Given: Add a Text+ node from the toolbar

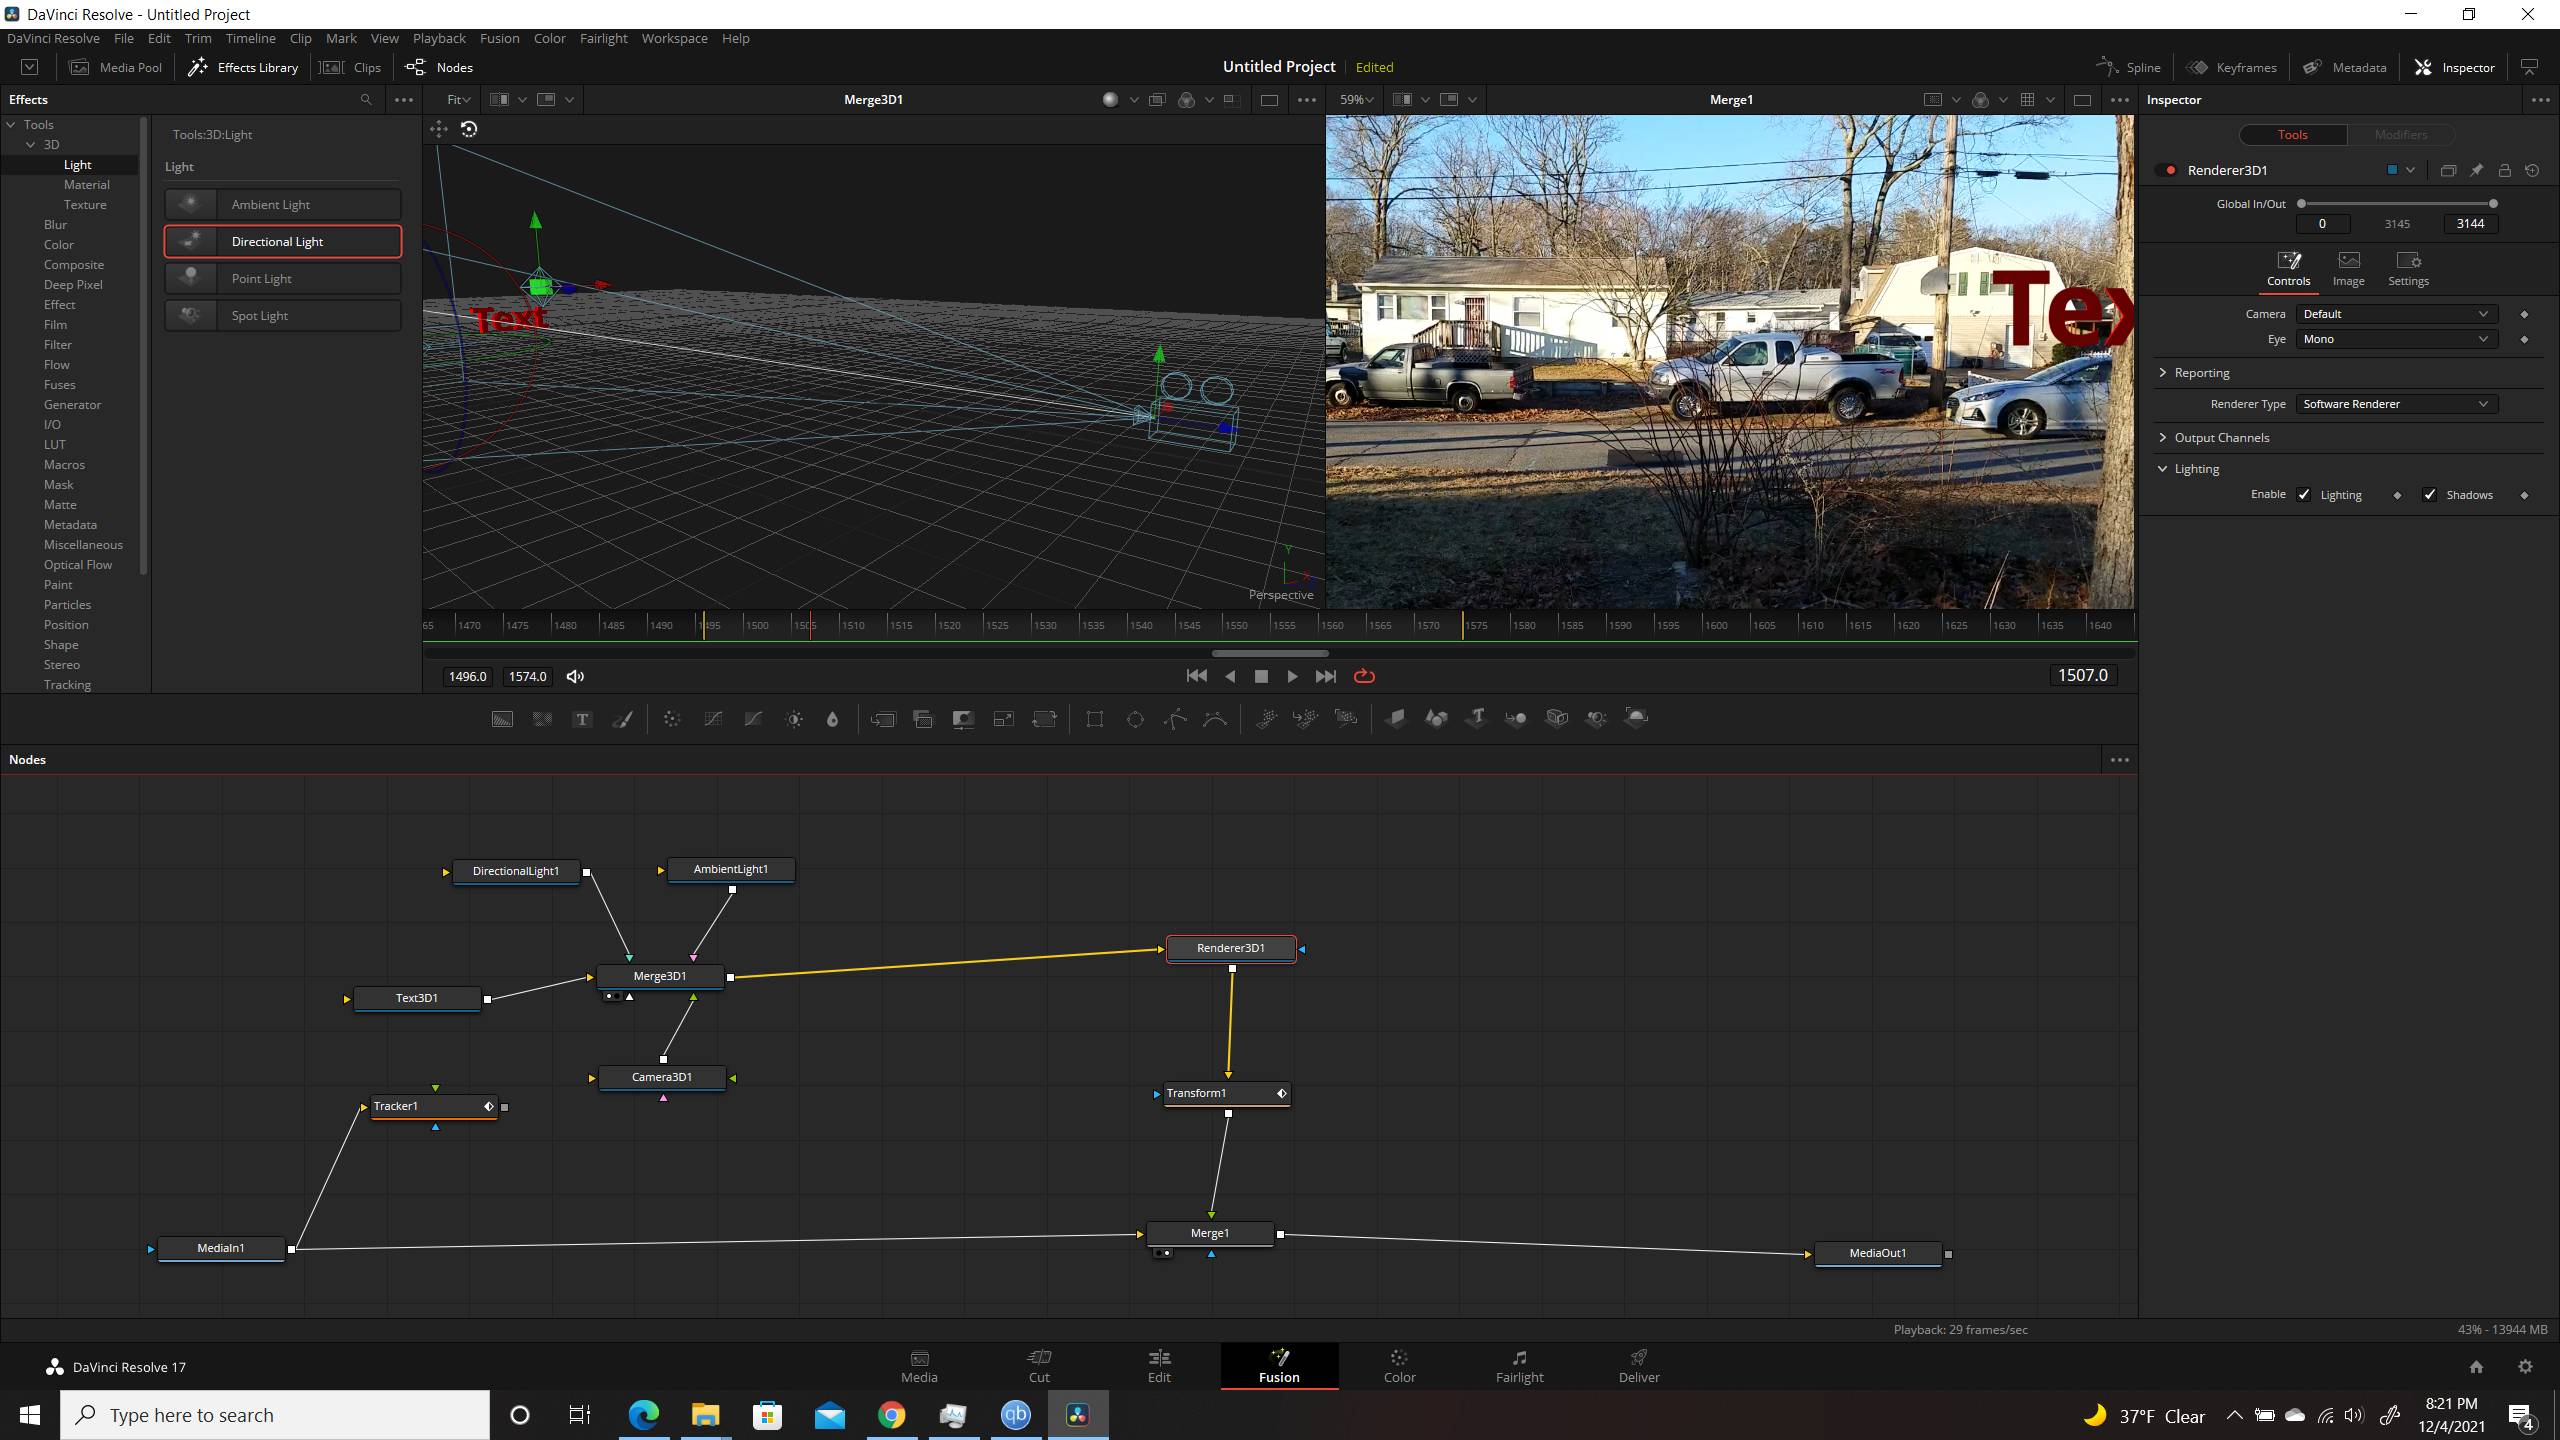Looking at the screenshot, I should pyautogui.click(x=582, y=719).
